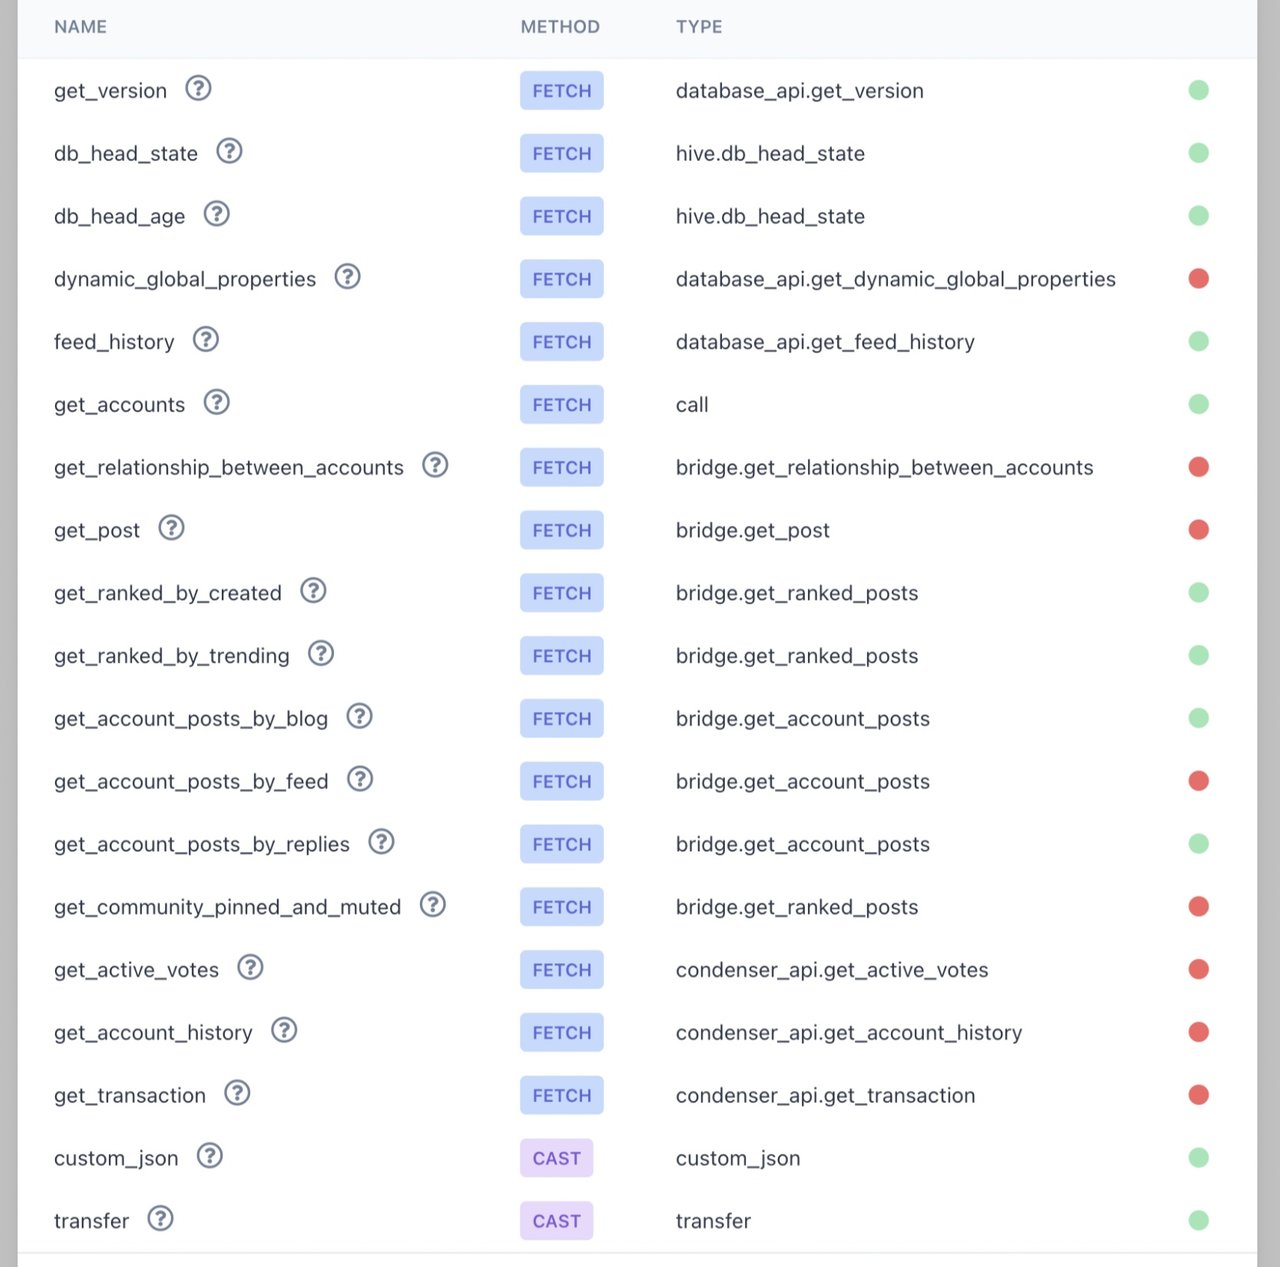Select the db_head_age name text
The height and width of the screenshot is (1267, 1280).
120,217
